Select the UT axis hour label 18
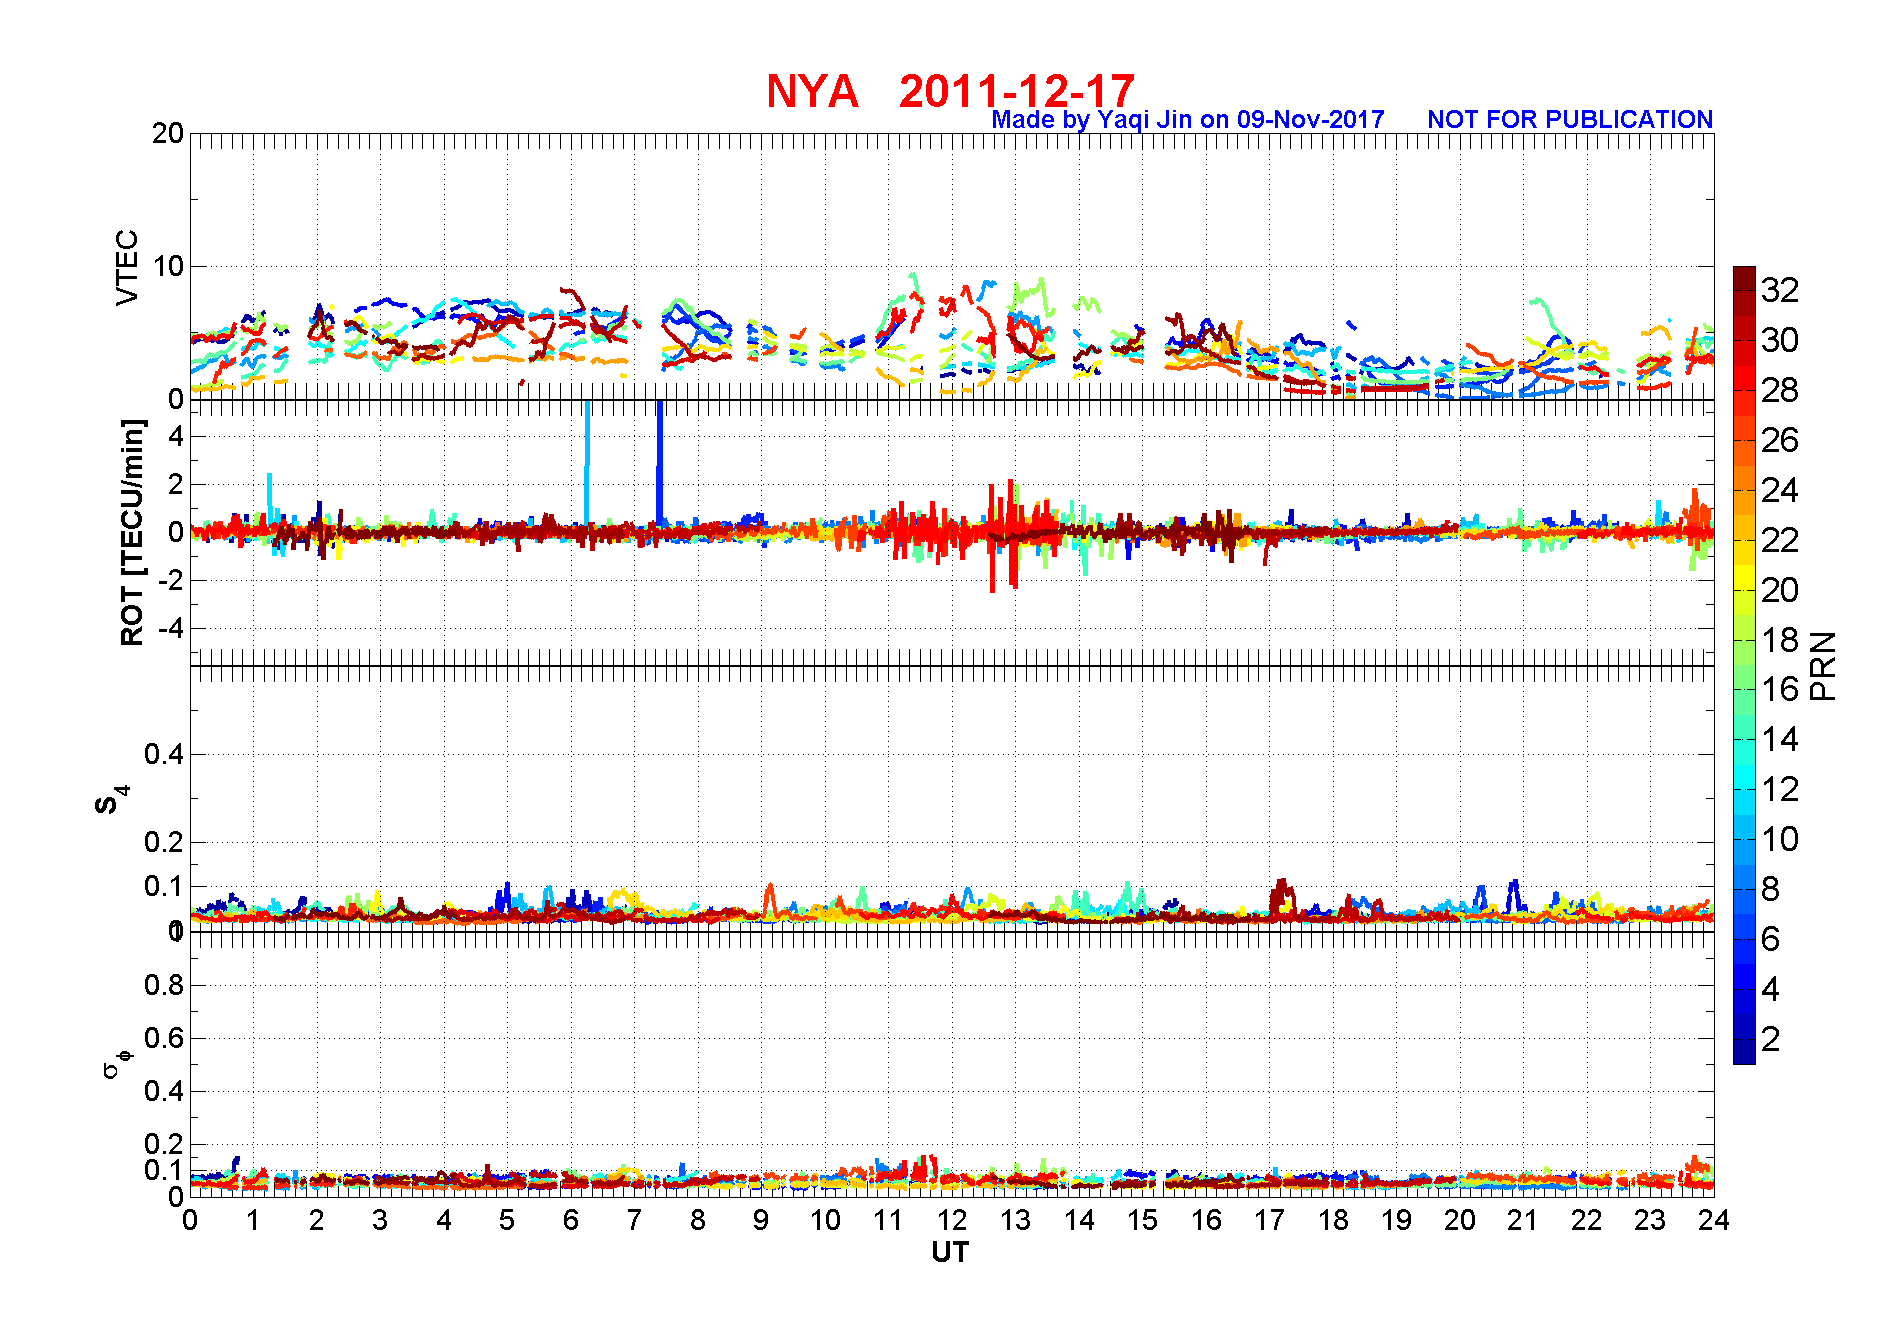The image size is (1904, 1330). [x=1333, y=1220]
